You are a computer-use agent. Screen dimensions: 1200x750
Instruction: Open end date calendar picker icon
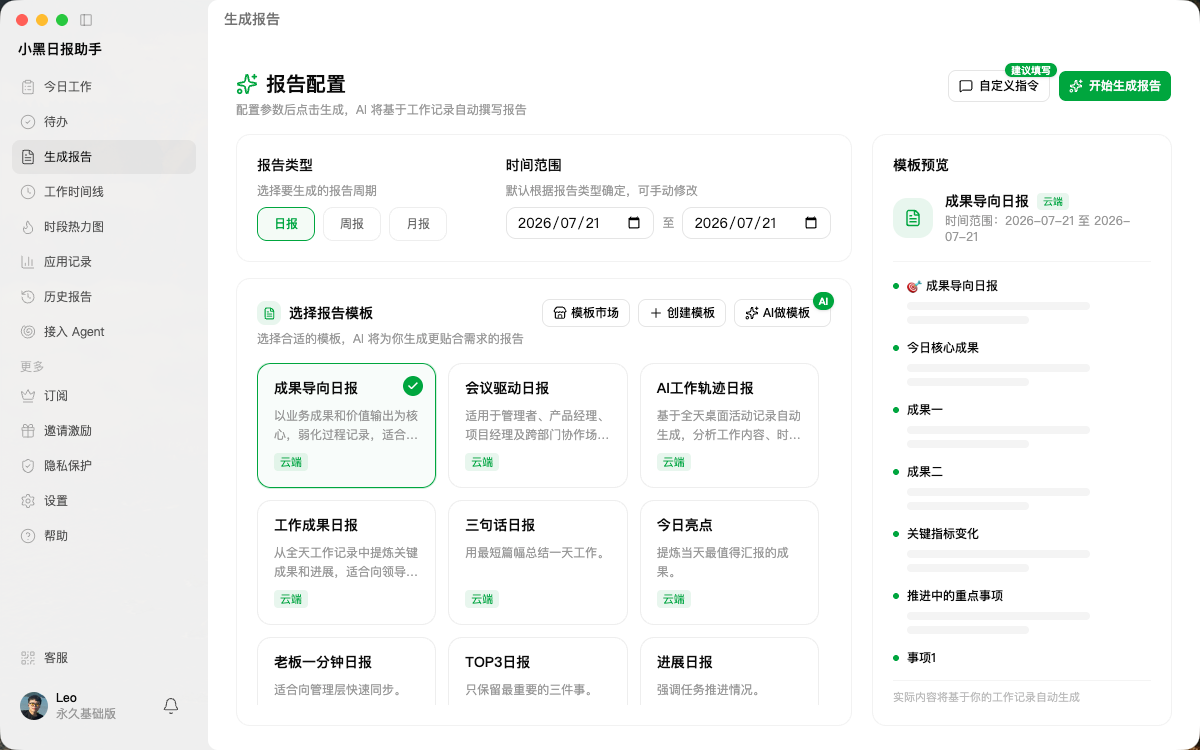click(811, 223)
